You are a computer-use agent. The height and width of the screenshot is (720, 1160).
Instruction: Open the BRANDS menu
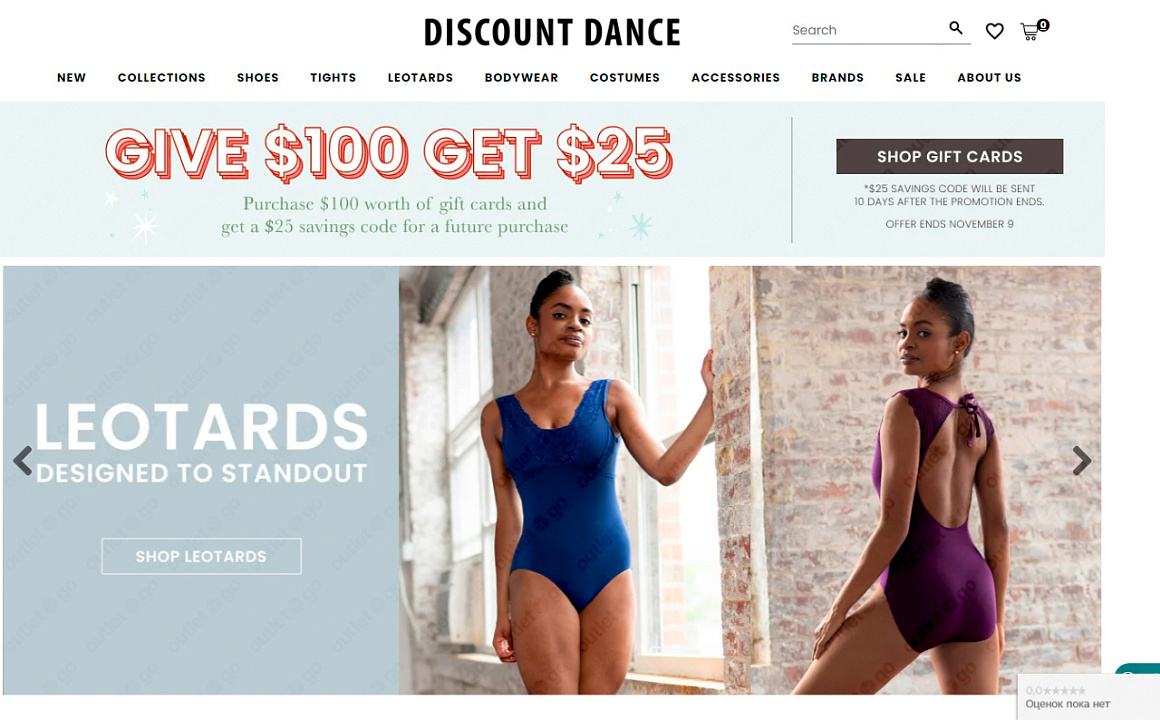pyautogui.click(x=837, y=78)
